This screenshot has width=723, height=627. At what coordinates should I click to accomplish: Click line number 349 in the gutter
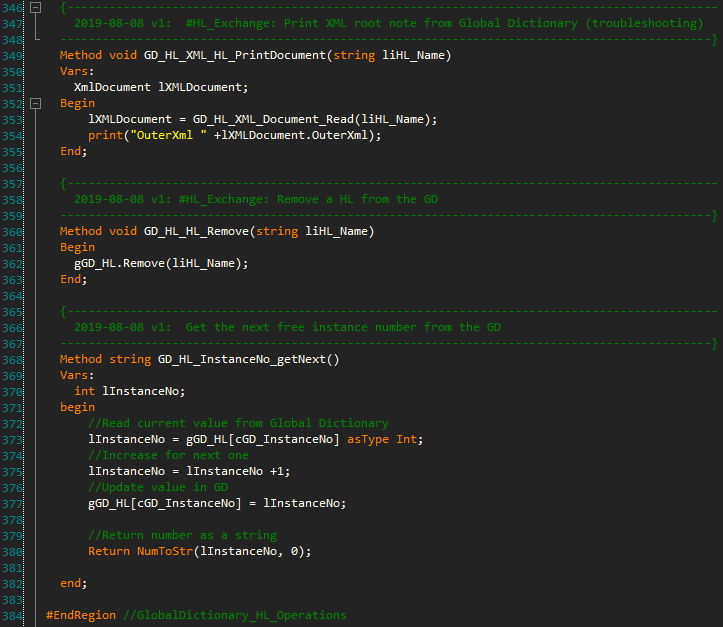click(12, 56)
